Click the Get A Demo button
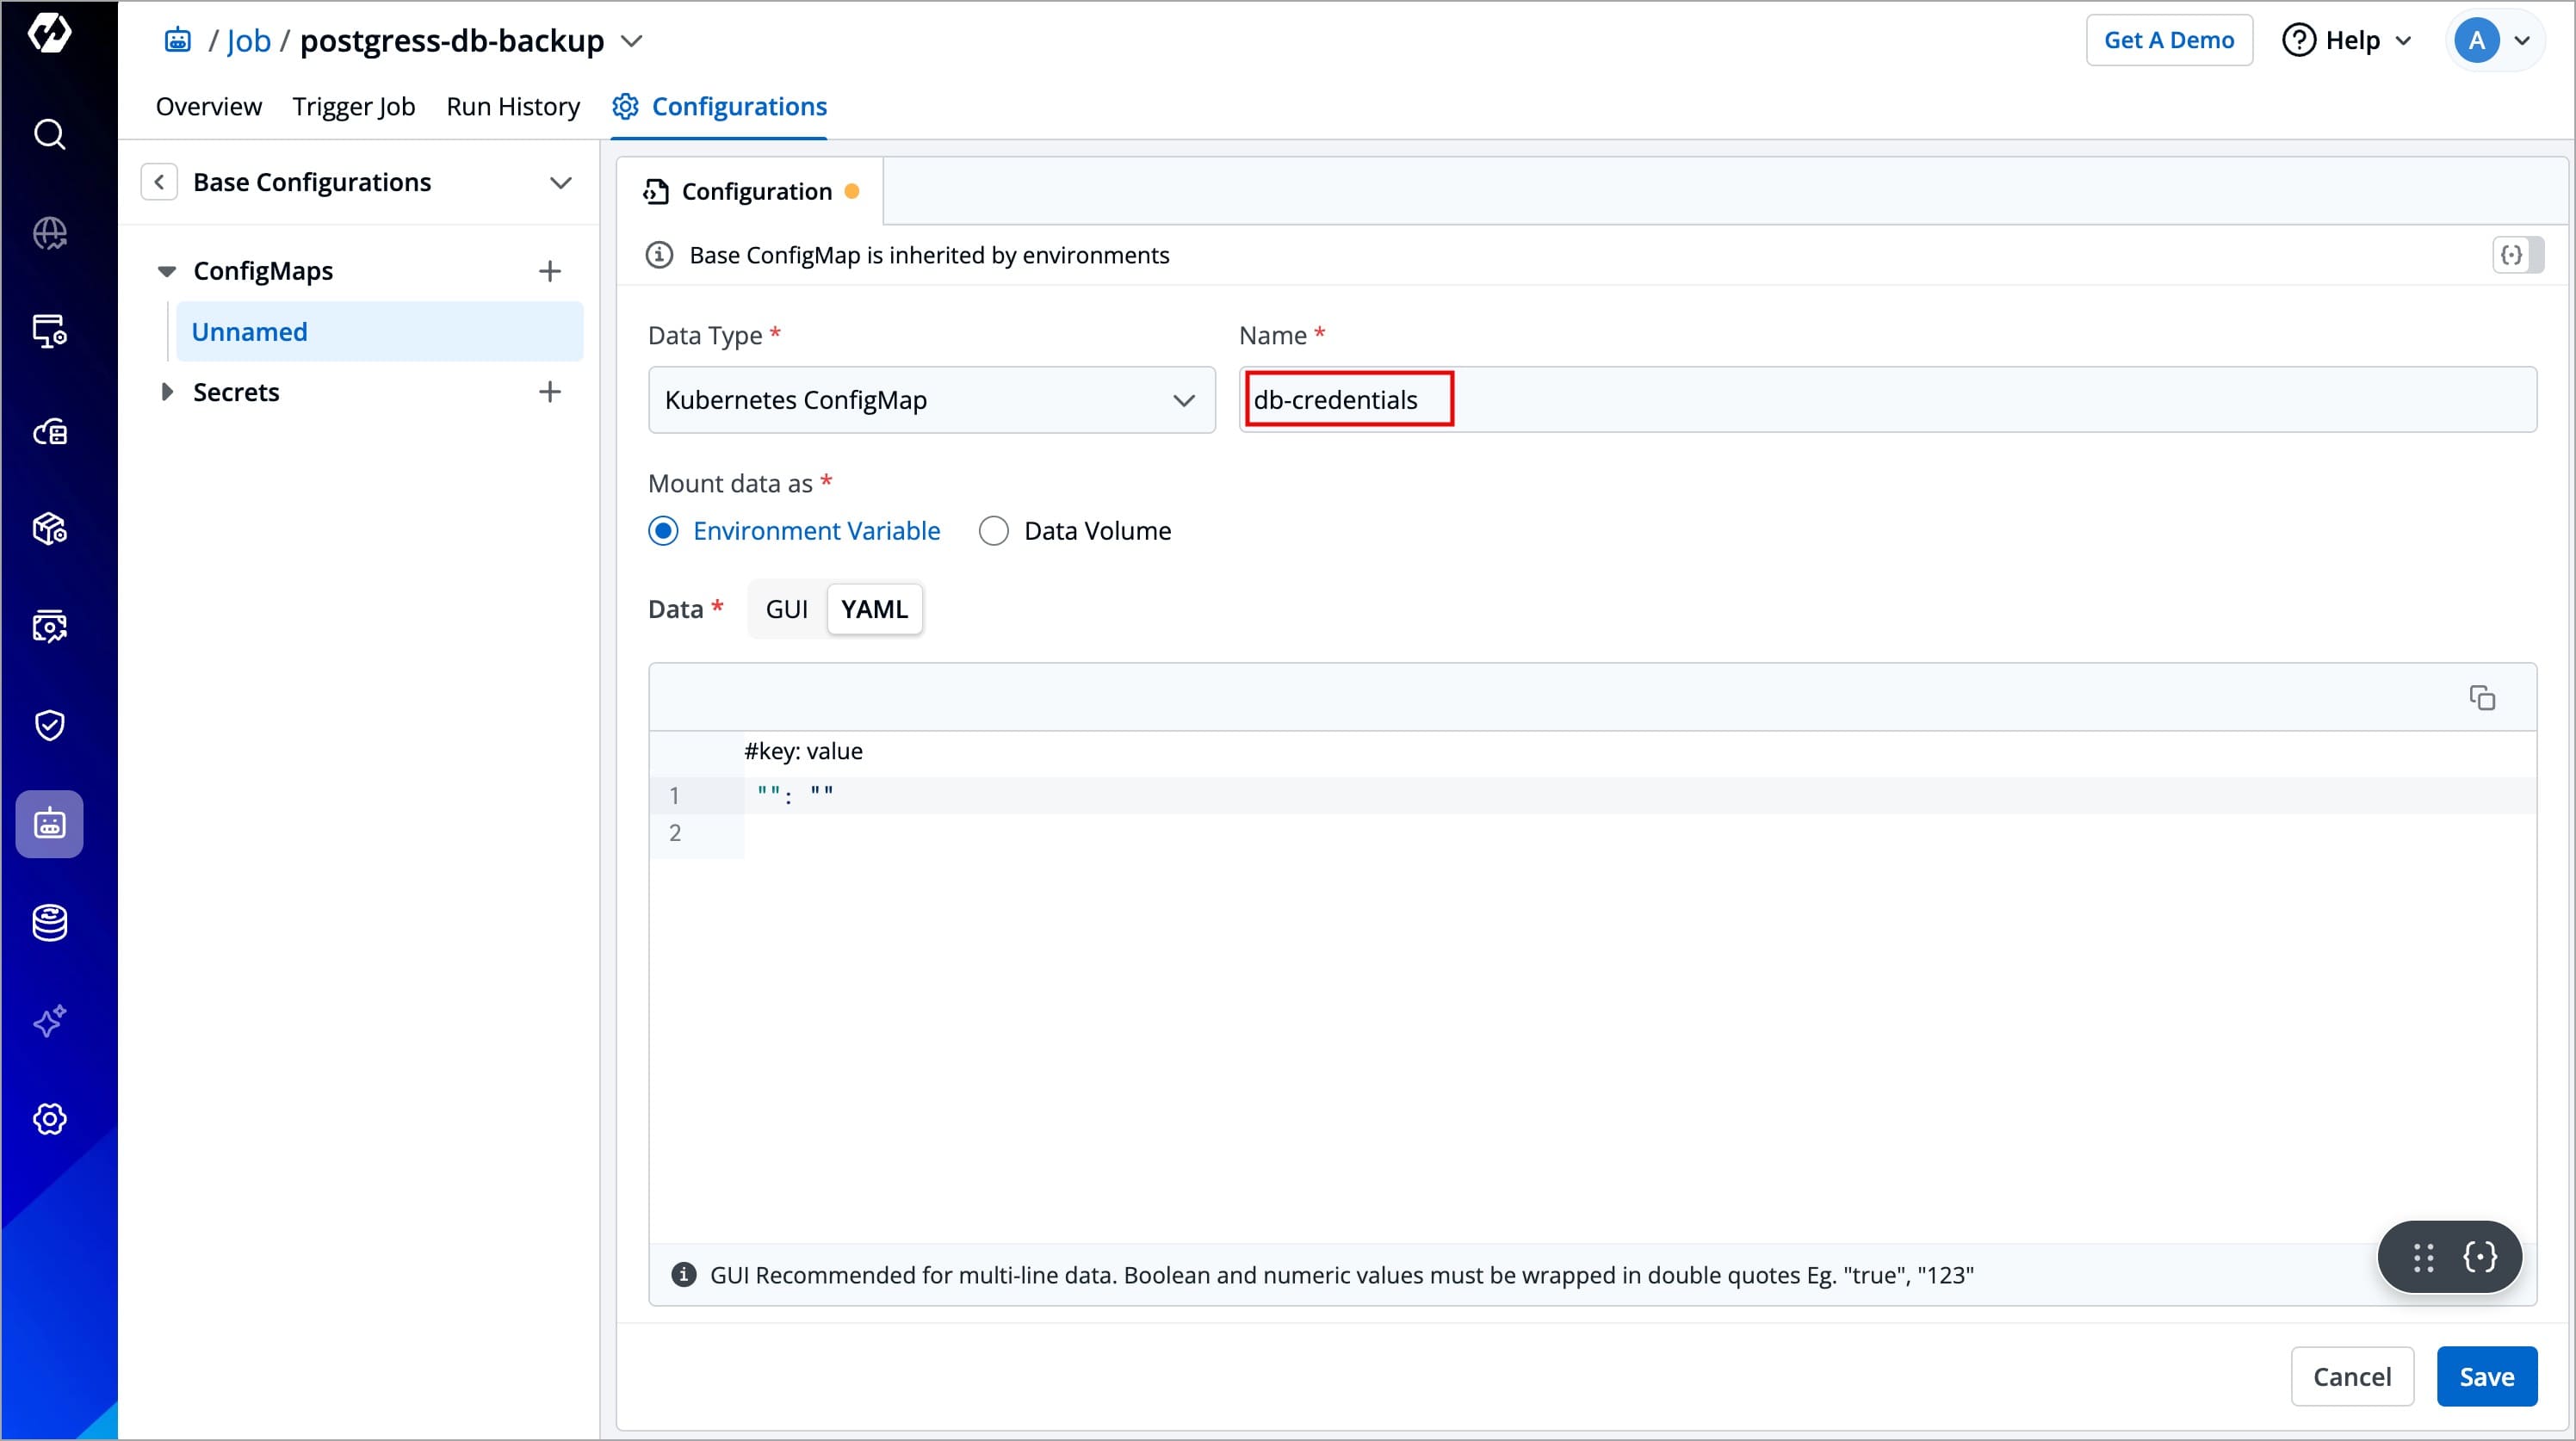Image resolution: width=2576 pixels, height=1441 pixels. [x=2168, y=40]
